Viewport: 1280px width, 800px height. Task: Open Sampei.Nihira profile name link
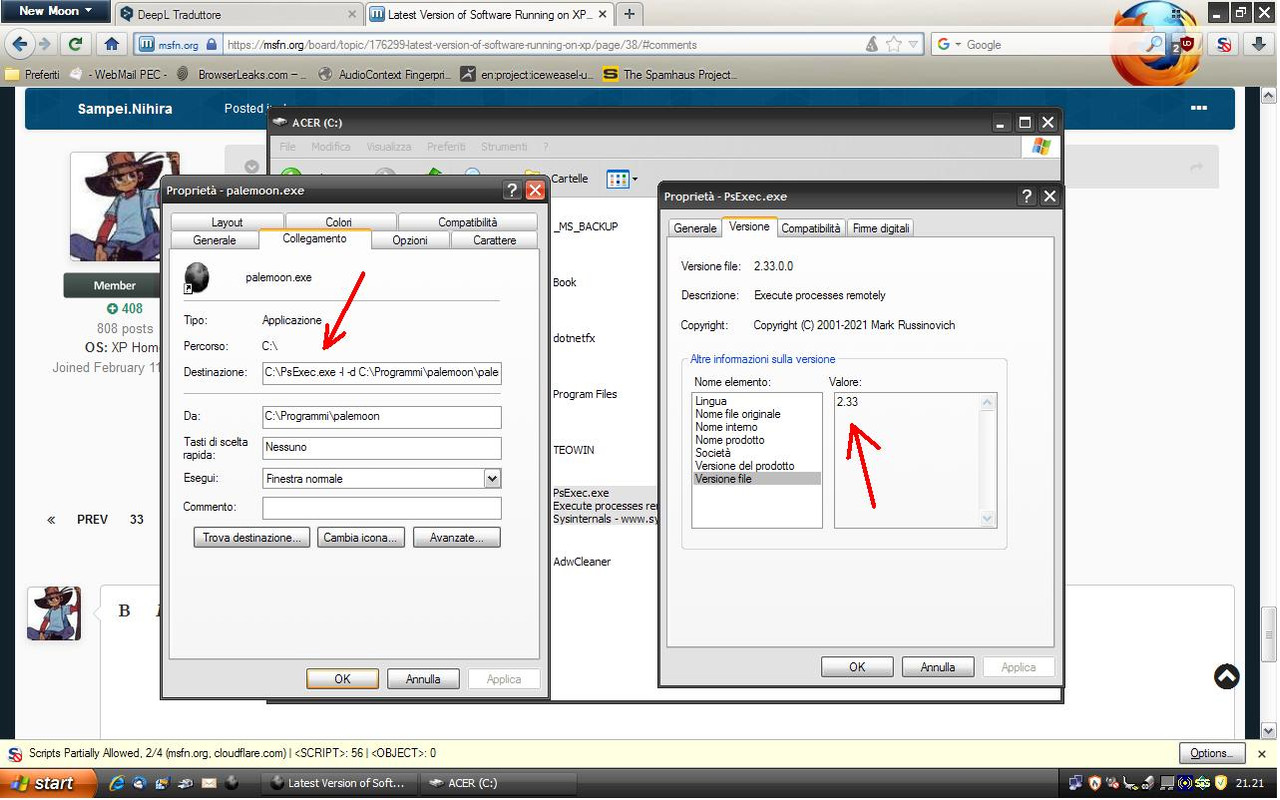(x=124, y=108)
